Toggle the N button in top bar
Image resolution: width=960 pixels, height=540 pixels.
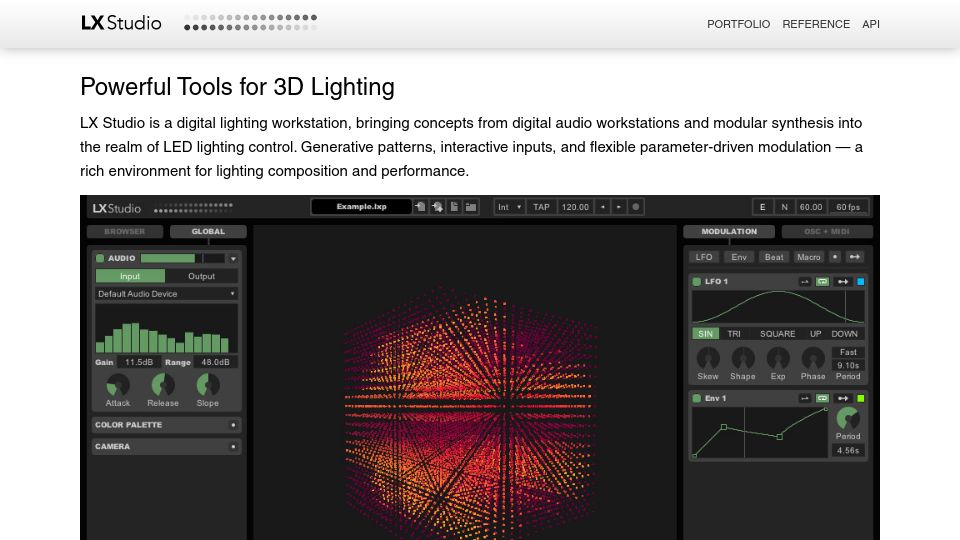coord(784,207)
